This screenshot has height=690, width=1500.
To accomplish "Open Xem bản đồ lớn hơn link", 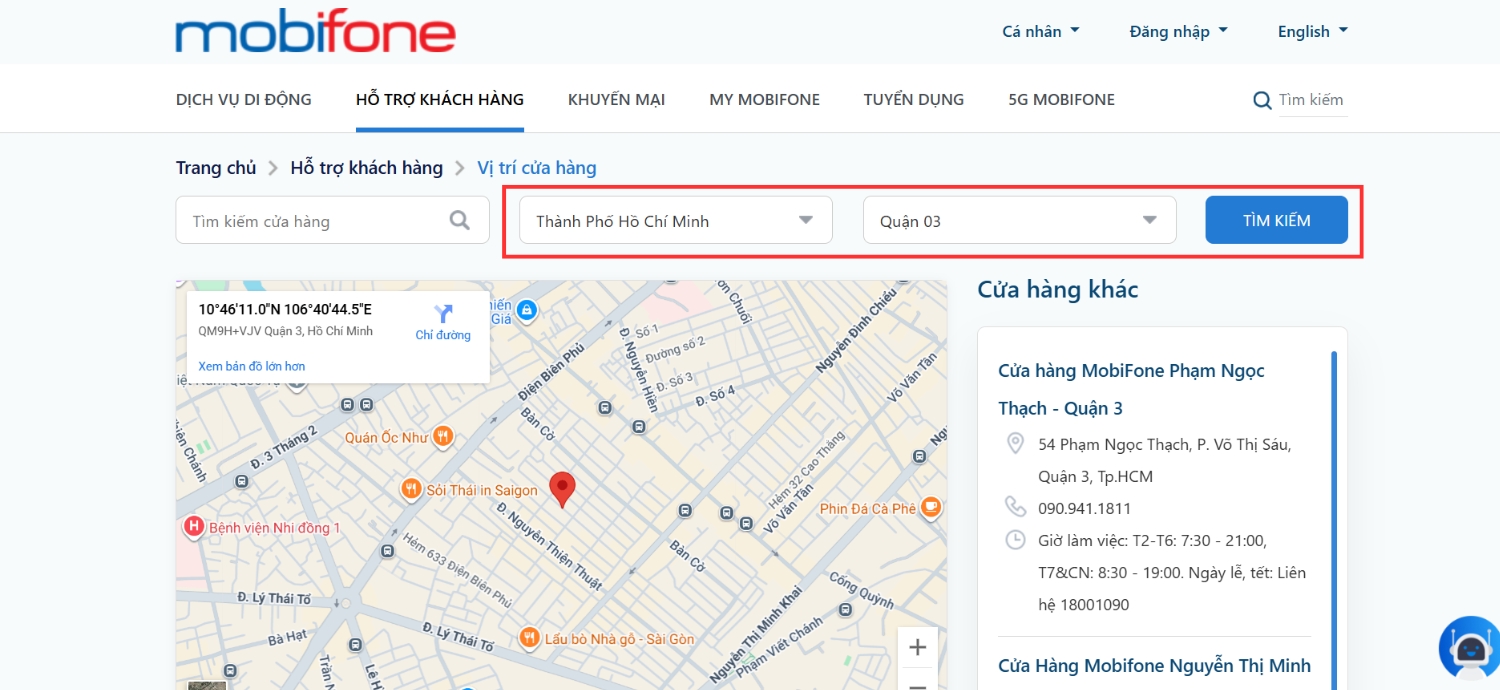I will (x=252, y=367).
